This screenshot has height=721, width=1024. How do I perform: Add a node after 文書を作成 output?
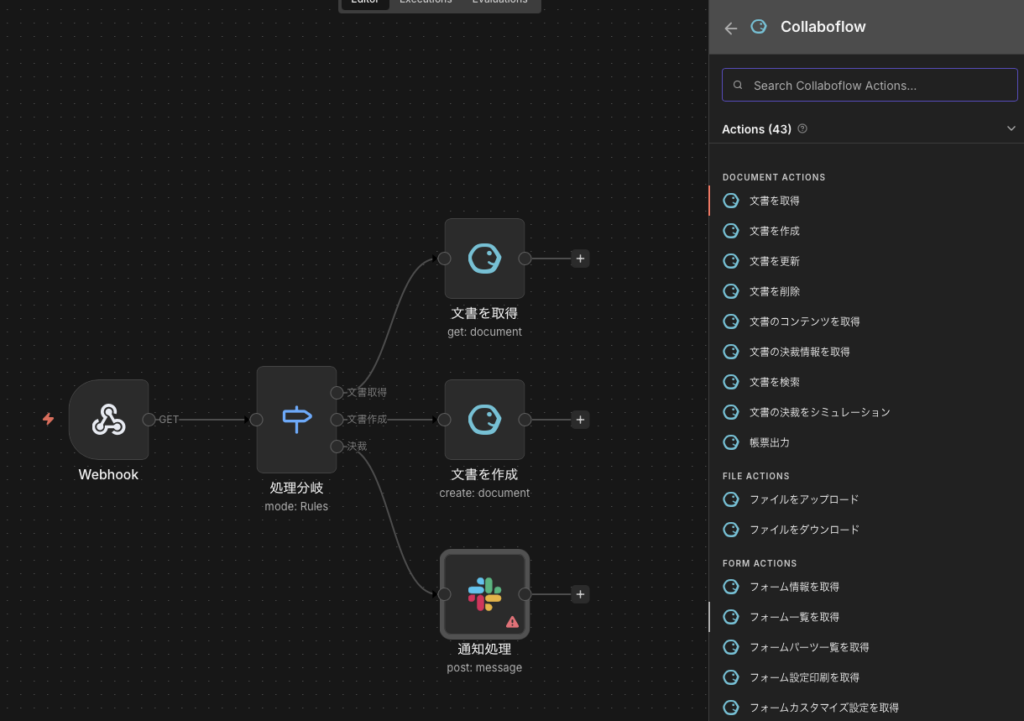(x=580, y=420)
